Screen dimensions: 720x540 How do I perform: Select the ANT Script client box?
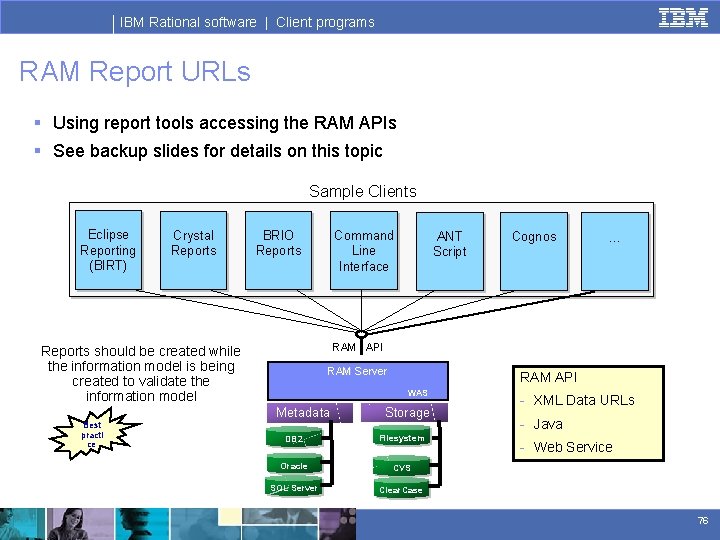tap(450, 251)
